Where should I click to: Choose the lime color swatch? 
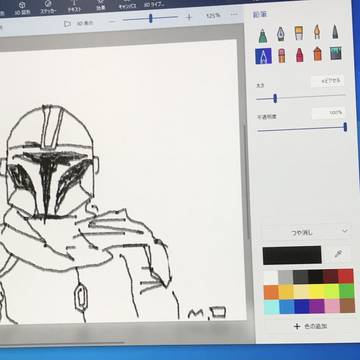coord(331,291)
